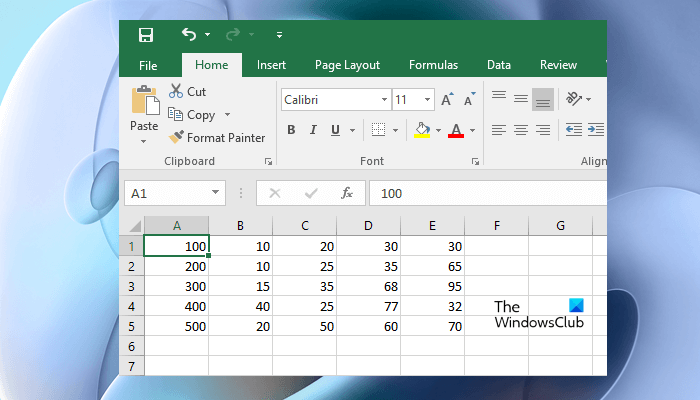Expand the font size 11 dropdown
700x400 pixels.
tap(427, 100)
